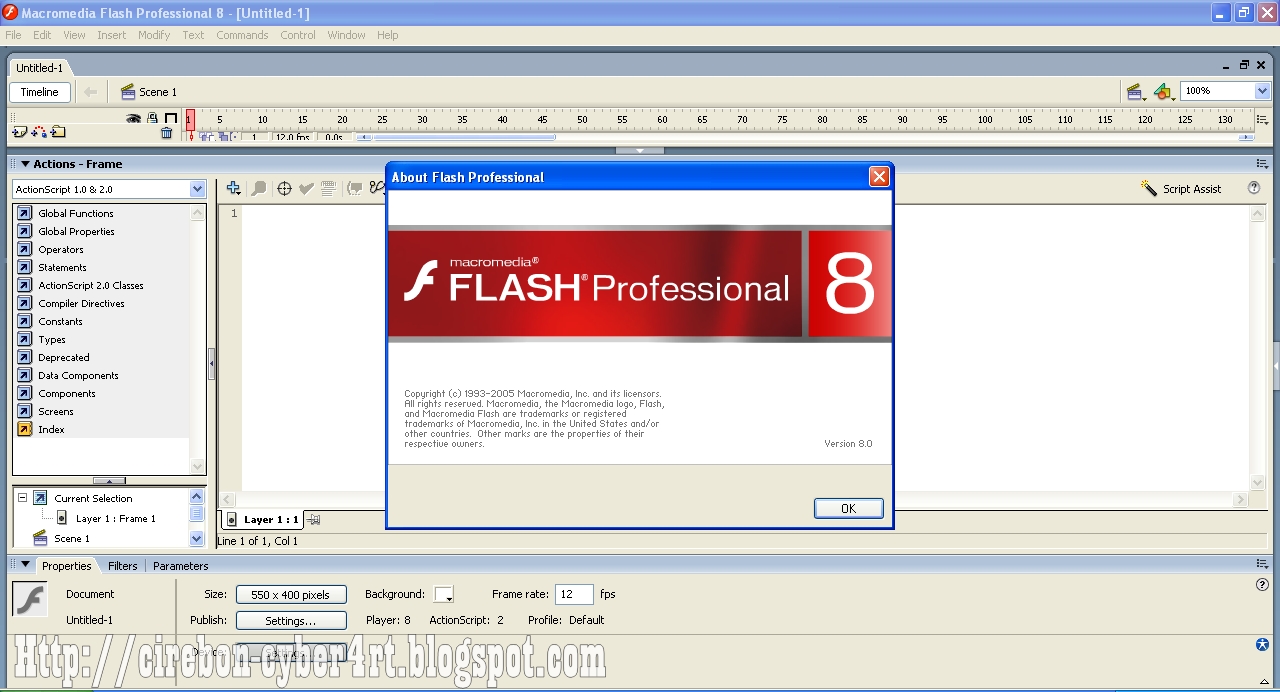Click the Scene 1 clapperboard icon in edit bar
The height and width of the screenshot is (692, 1280).
tap(128, 92)
